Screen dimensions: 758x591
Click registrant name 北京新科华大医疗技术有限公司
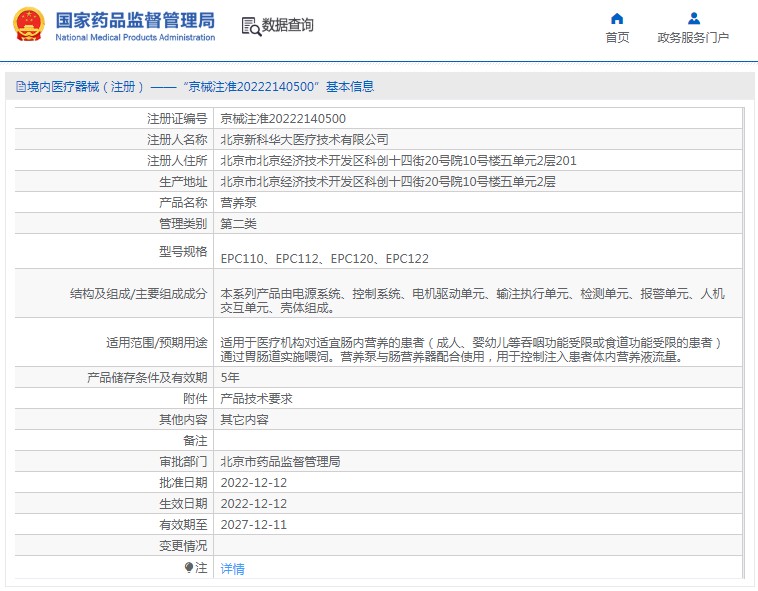pyautogui.click(x=304, y=140)
